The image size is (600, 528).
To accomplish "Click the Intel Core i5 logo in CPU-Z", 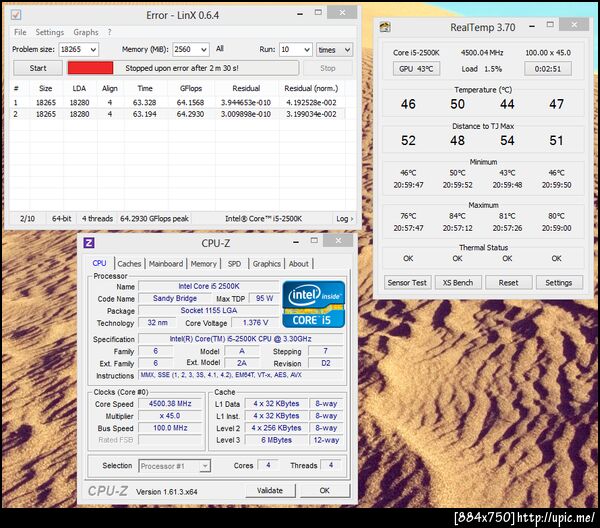I will tap(313, 305).
